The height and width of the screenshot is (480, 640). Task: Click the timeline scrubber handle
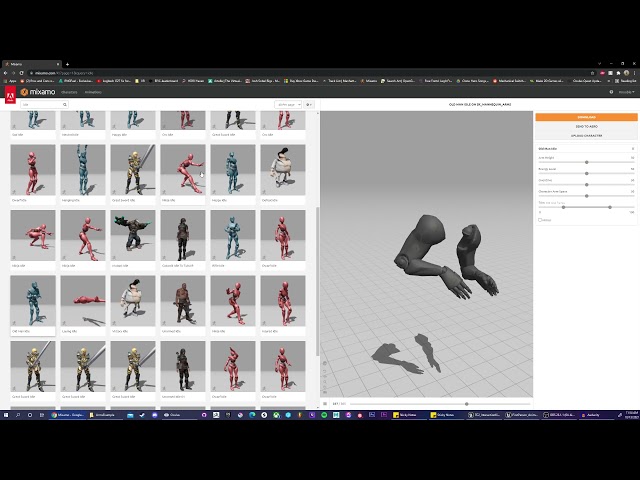click(x=467, y=404)
